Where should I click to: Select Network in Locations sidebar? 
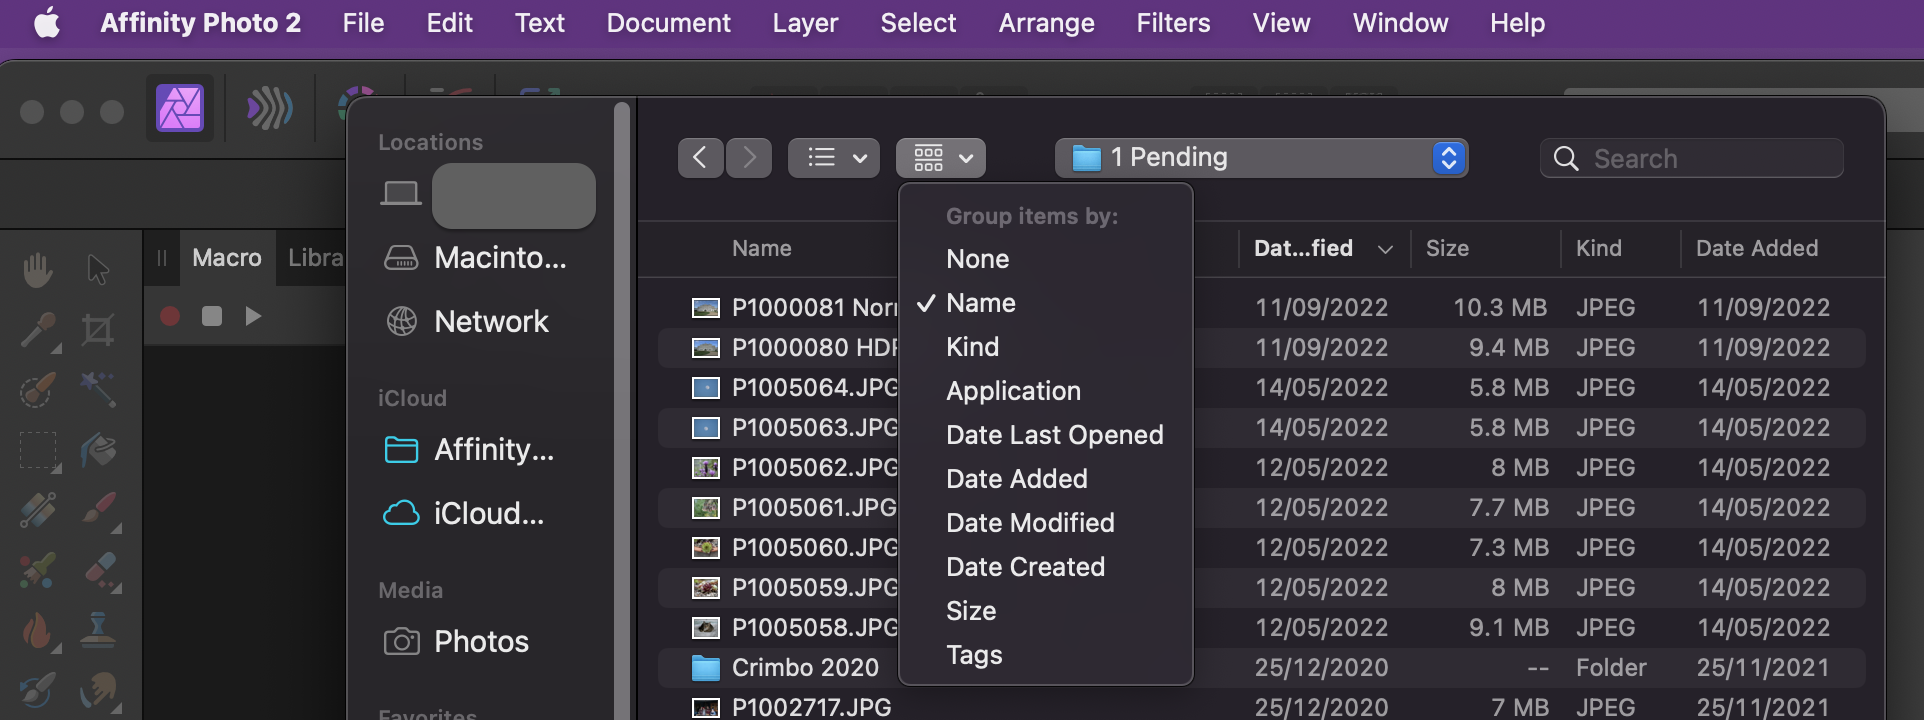coord(467,322)
